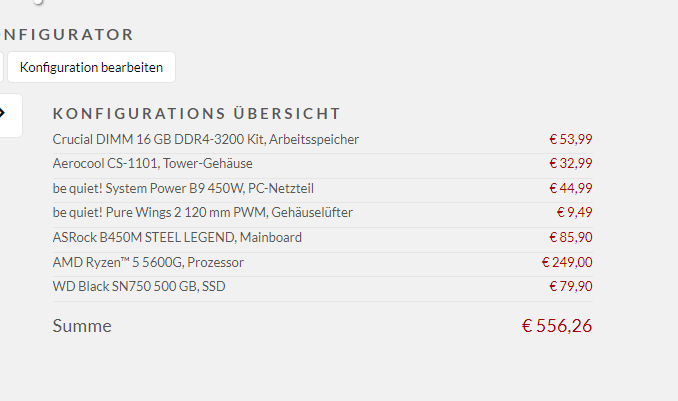Click the € 32,99 Aerocool case price
This screenshot has height=401, width=678.
pos(570,164)
